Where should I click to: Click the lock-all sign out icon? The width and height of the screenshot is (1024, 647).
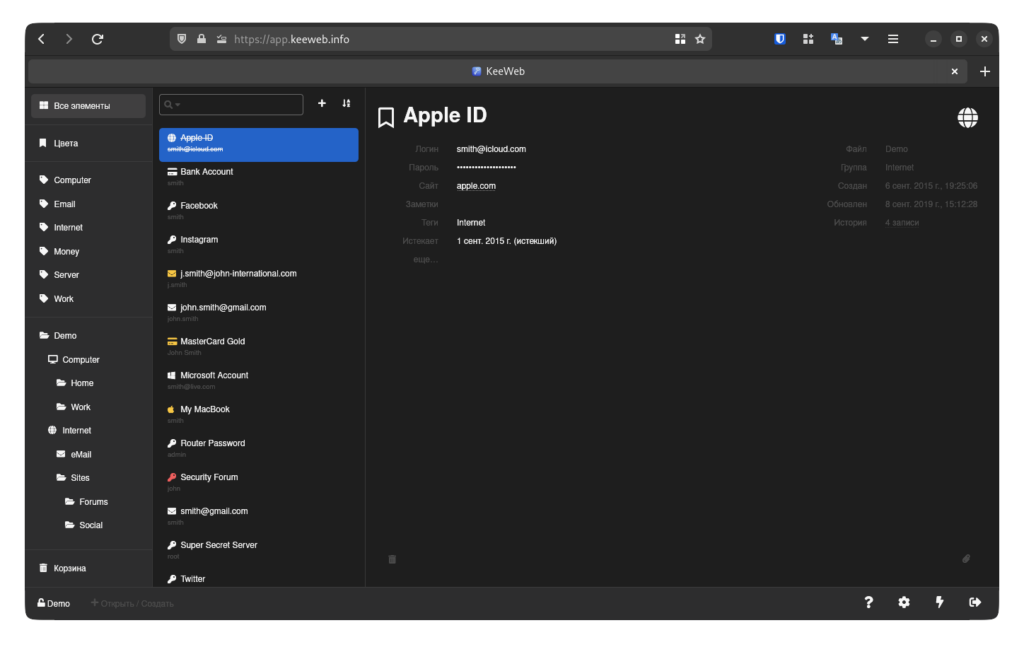point(975,602)
